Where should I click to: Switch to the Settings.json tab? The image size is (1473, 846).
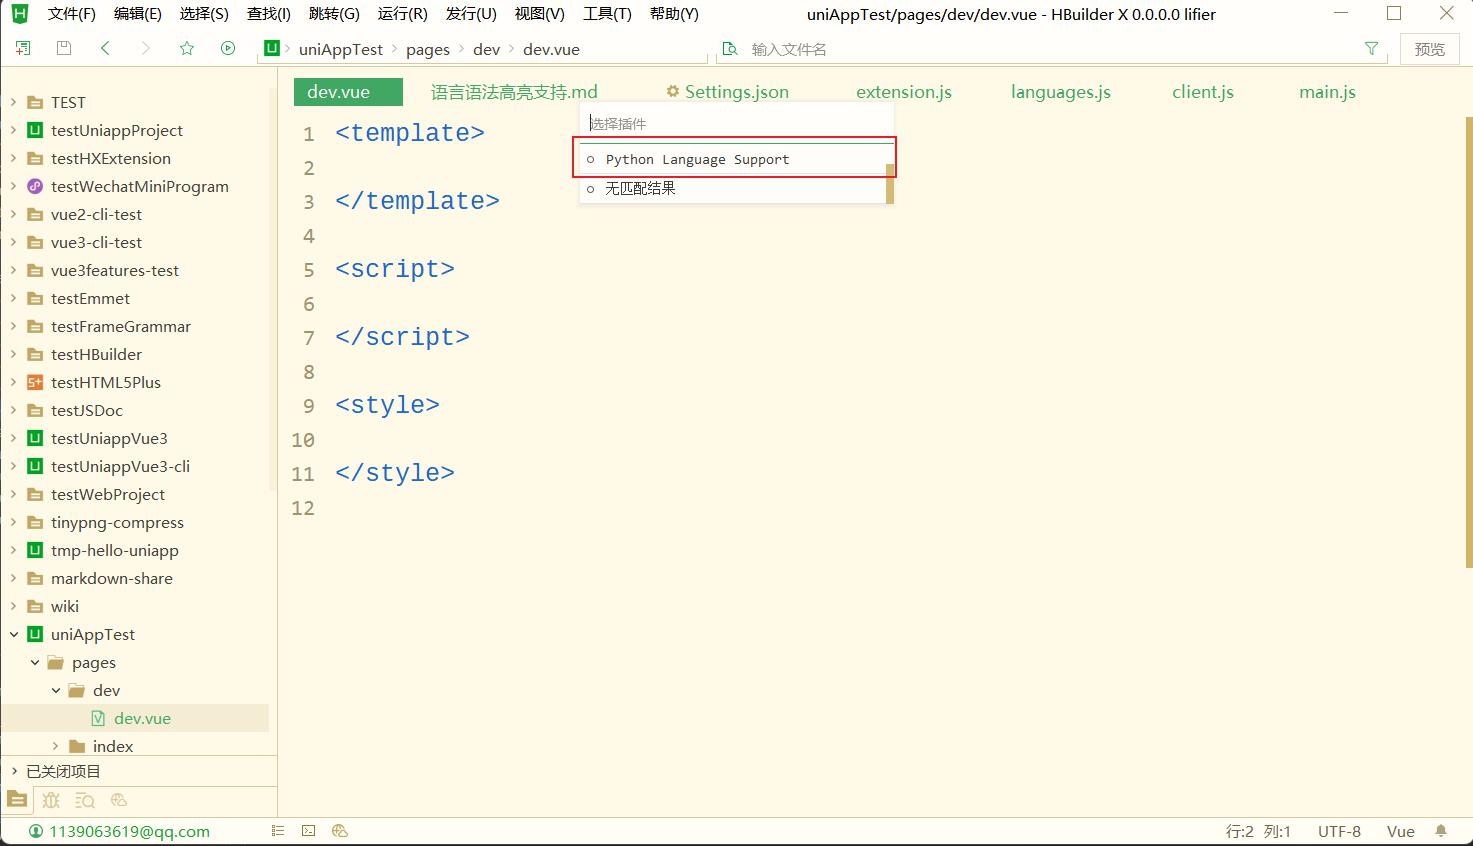click(x=728, y=92)
